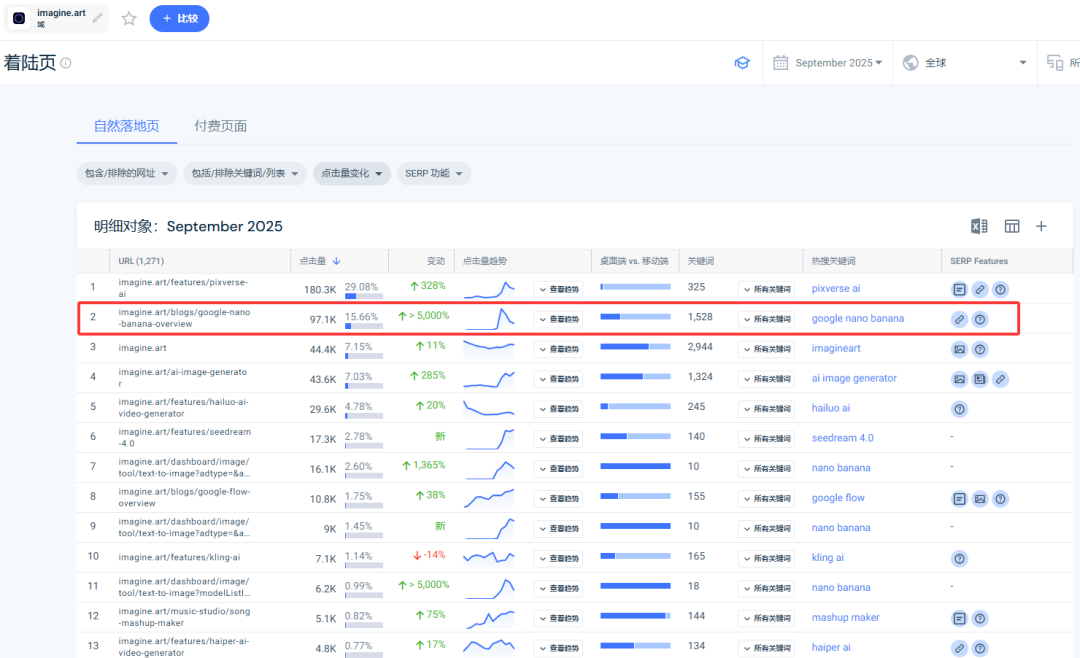Click the devices icon at top right
Image resolution: width=1080 pixels, height=658 pixels.
pyautogui.click(x=1055, y=63)
